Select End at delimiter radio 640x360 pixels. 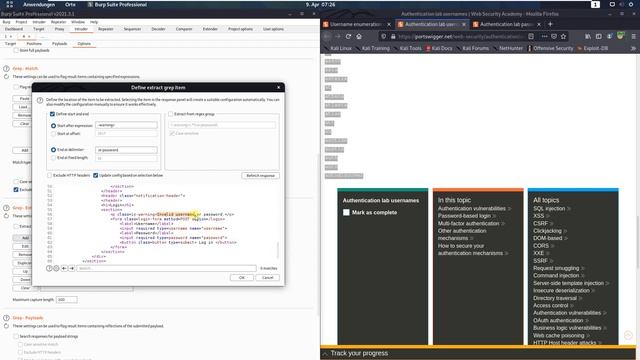[53, 150]
